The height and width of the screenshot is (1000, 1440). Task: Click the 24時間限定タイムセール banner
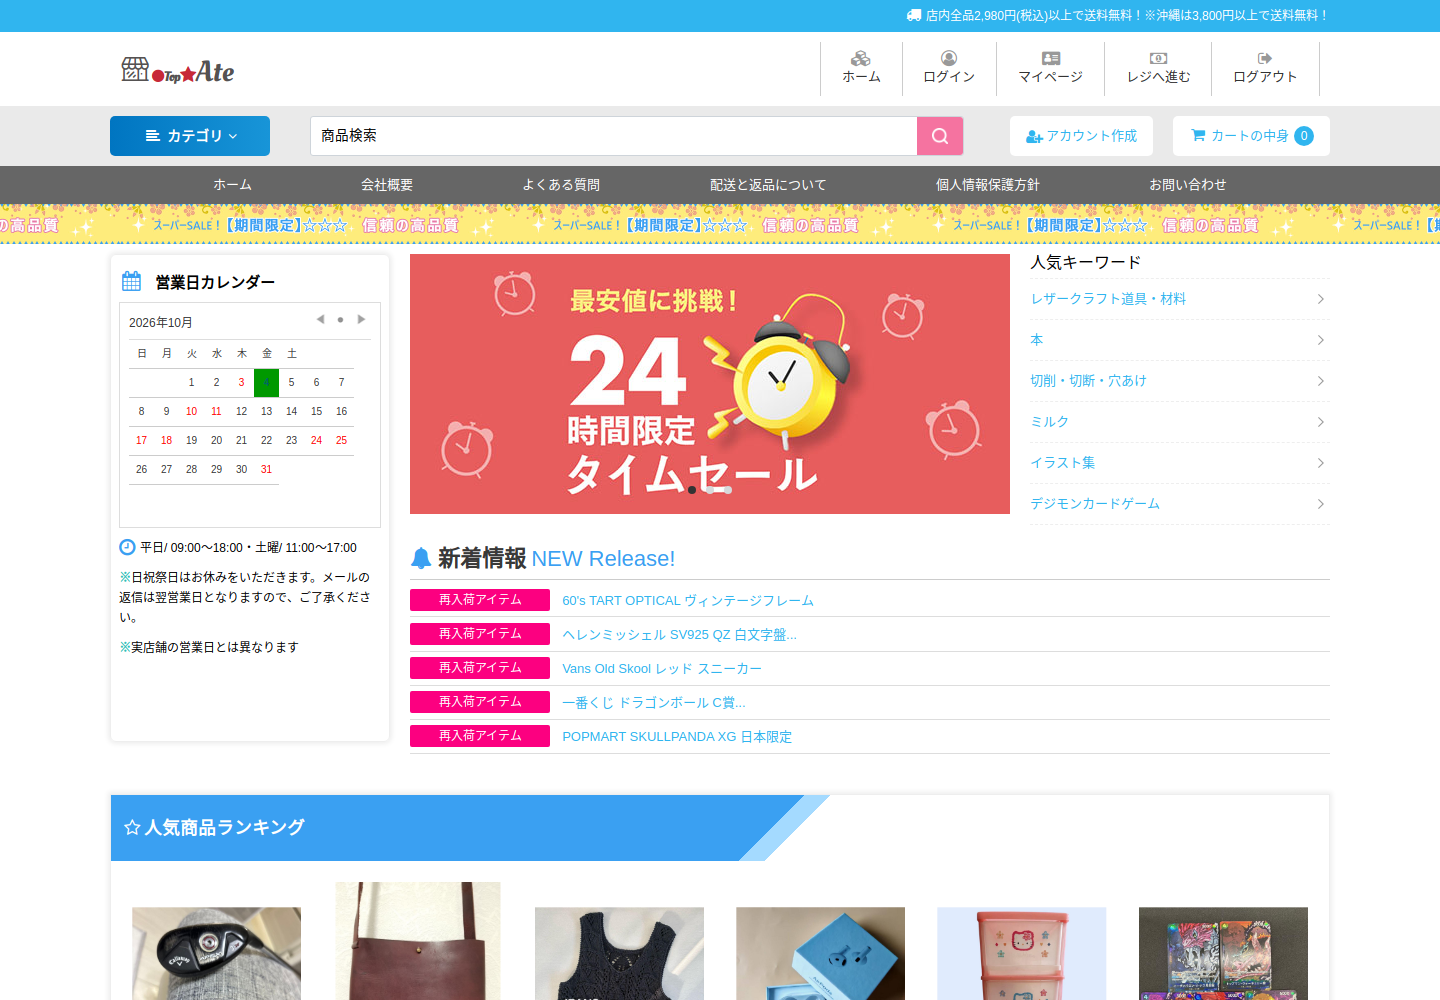tap(710, 384)
